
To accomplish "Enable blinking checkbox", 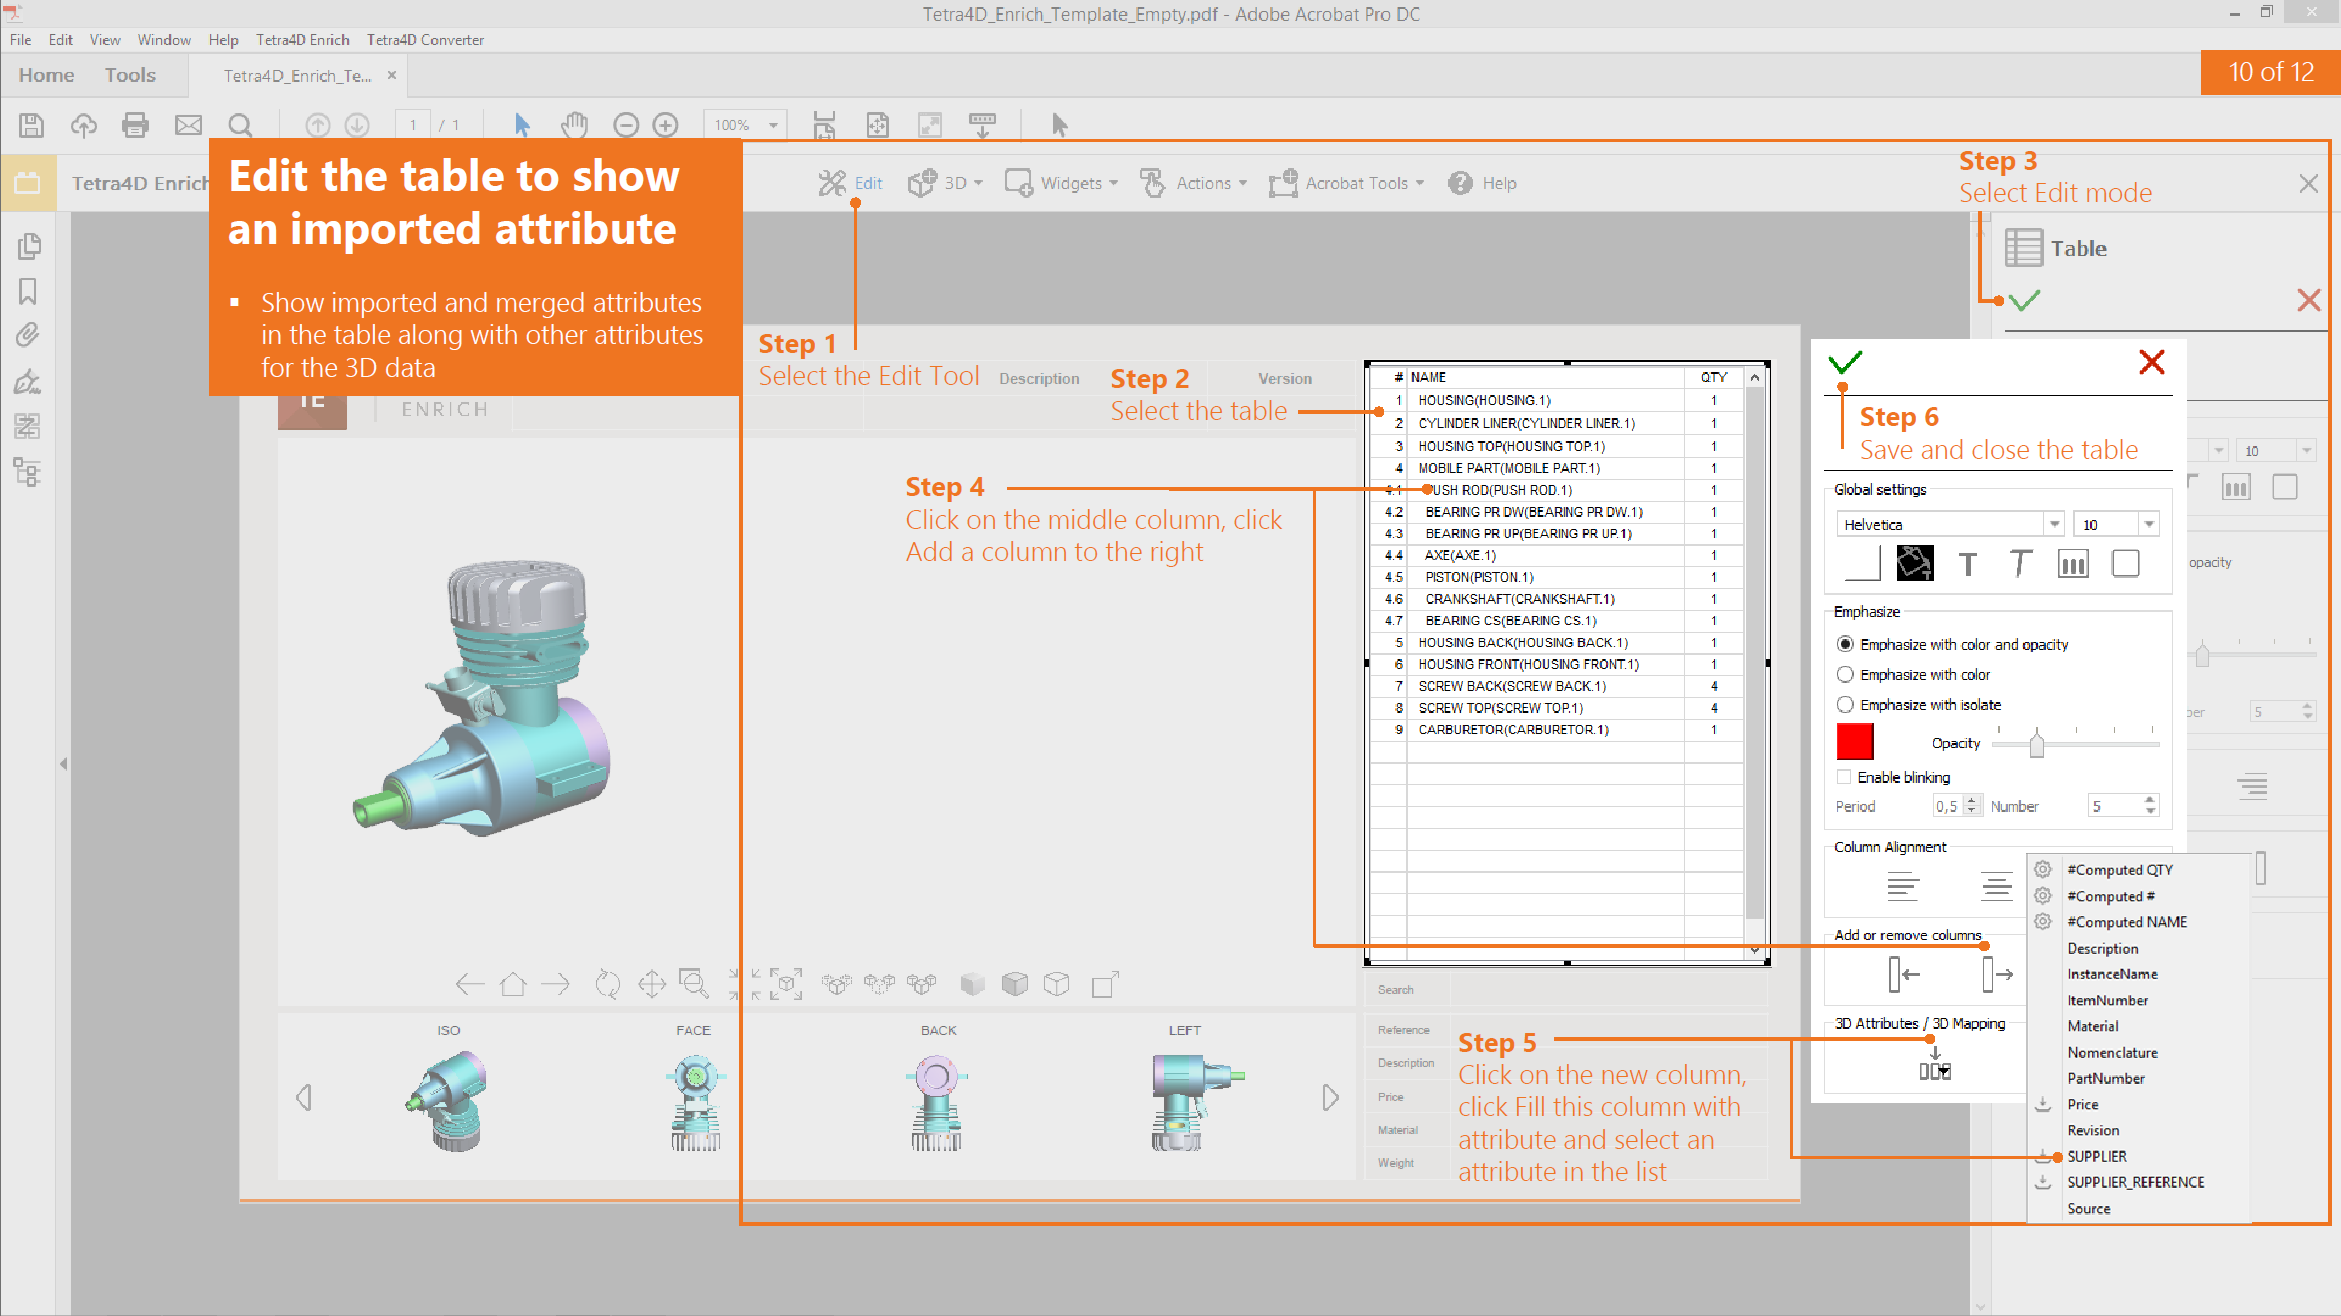I will tap(1844, 777).
